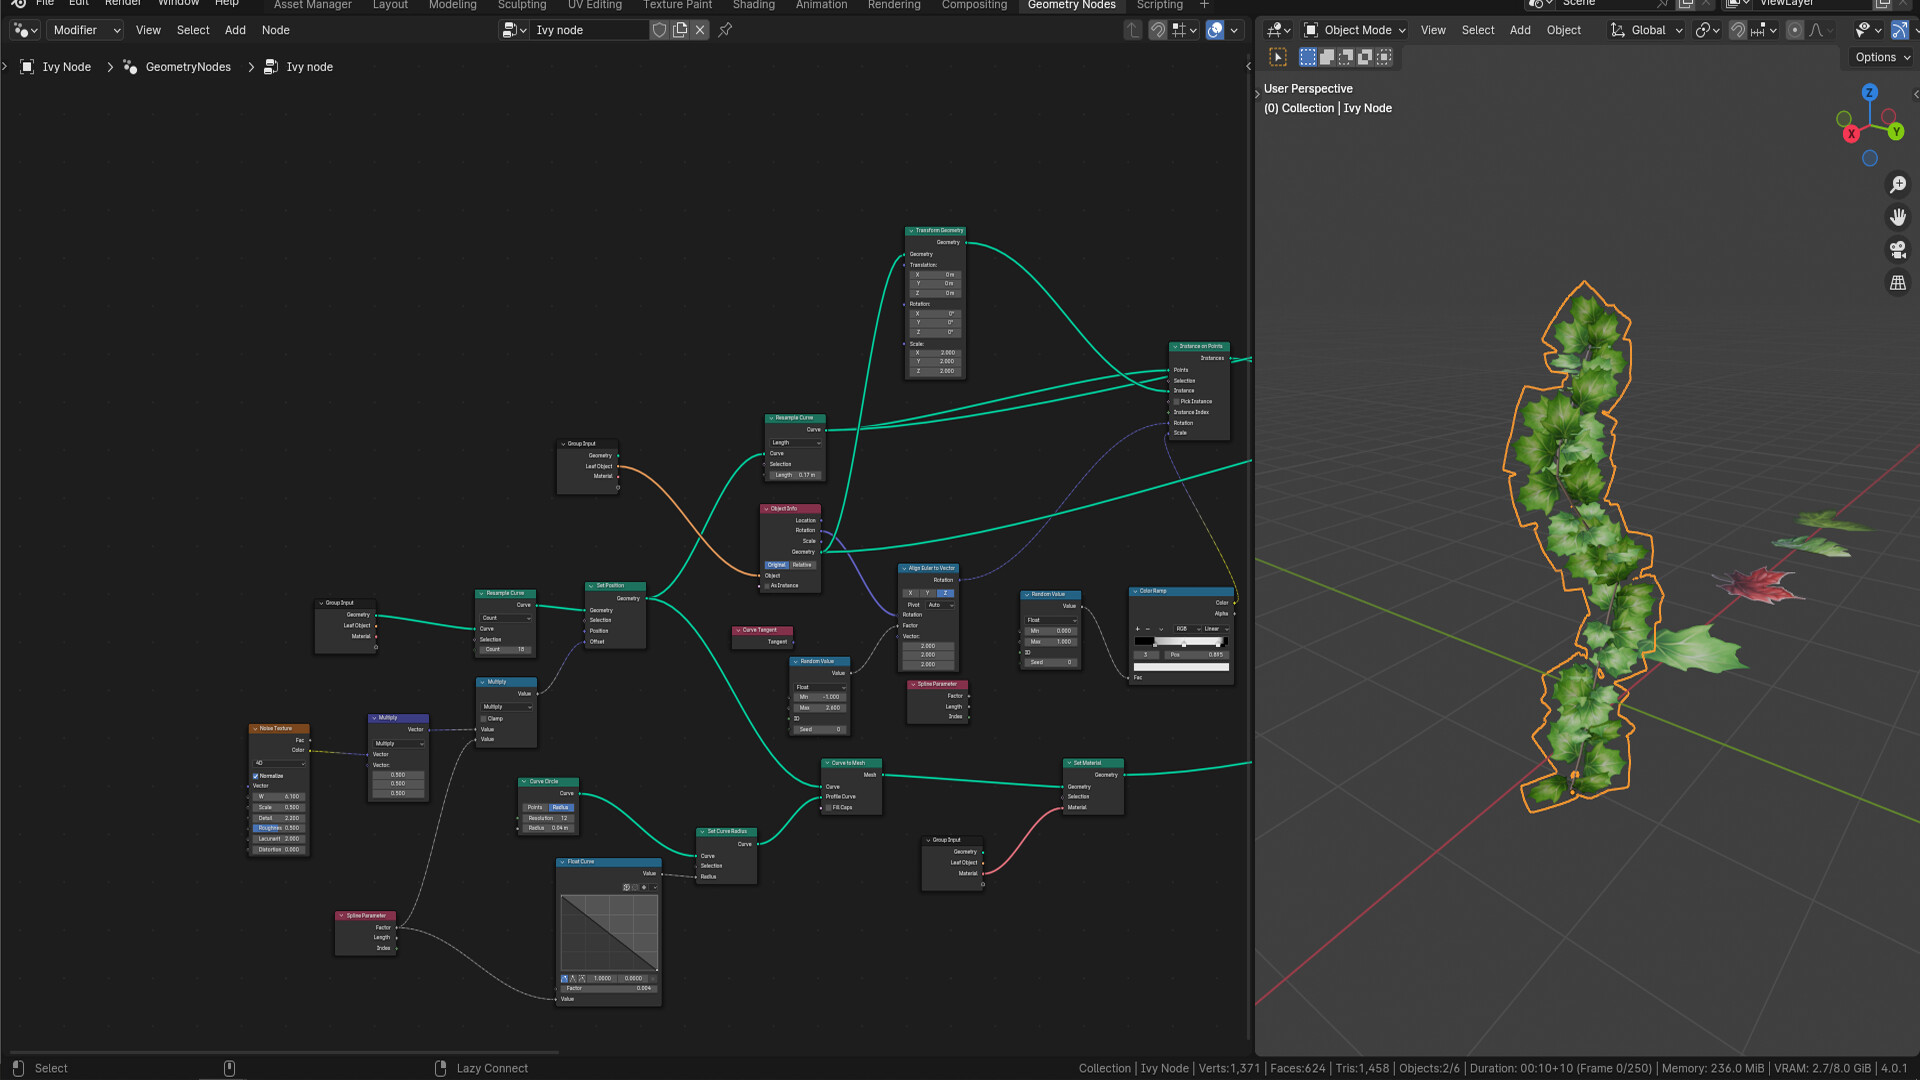Click the new node tree copy icon

coord(678,30)
